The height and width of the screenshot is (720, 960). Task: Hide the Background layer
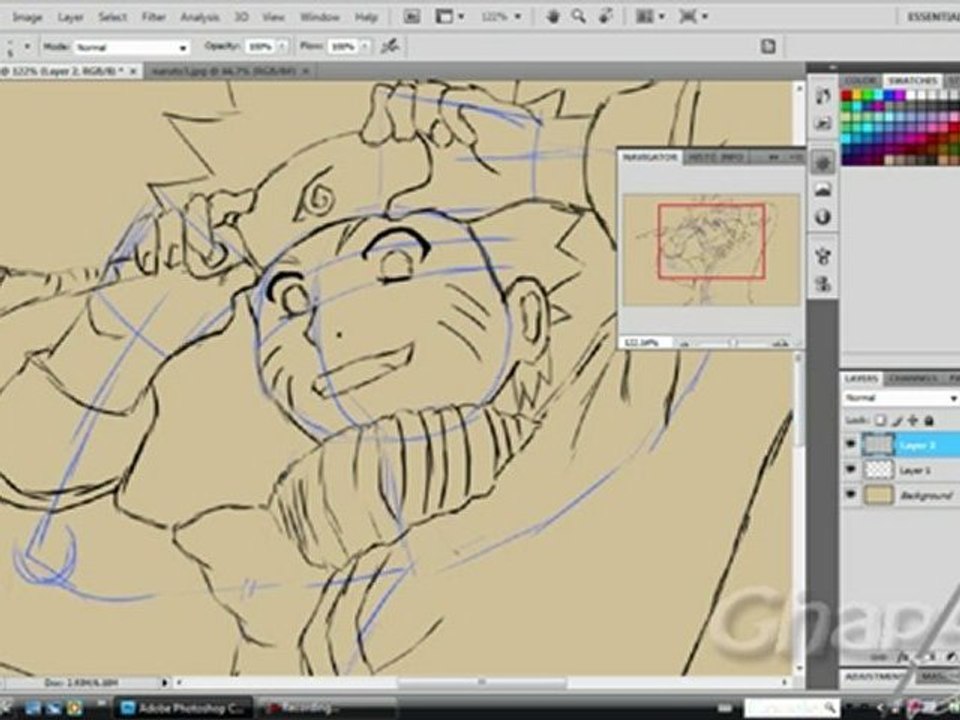[850, 495]
